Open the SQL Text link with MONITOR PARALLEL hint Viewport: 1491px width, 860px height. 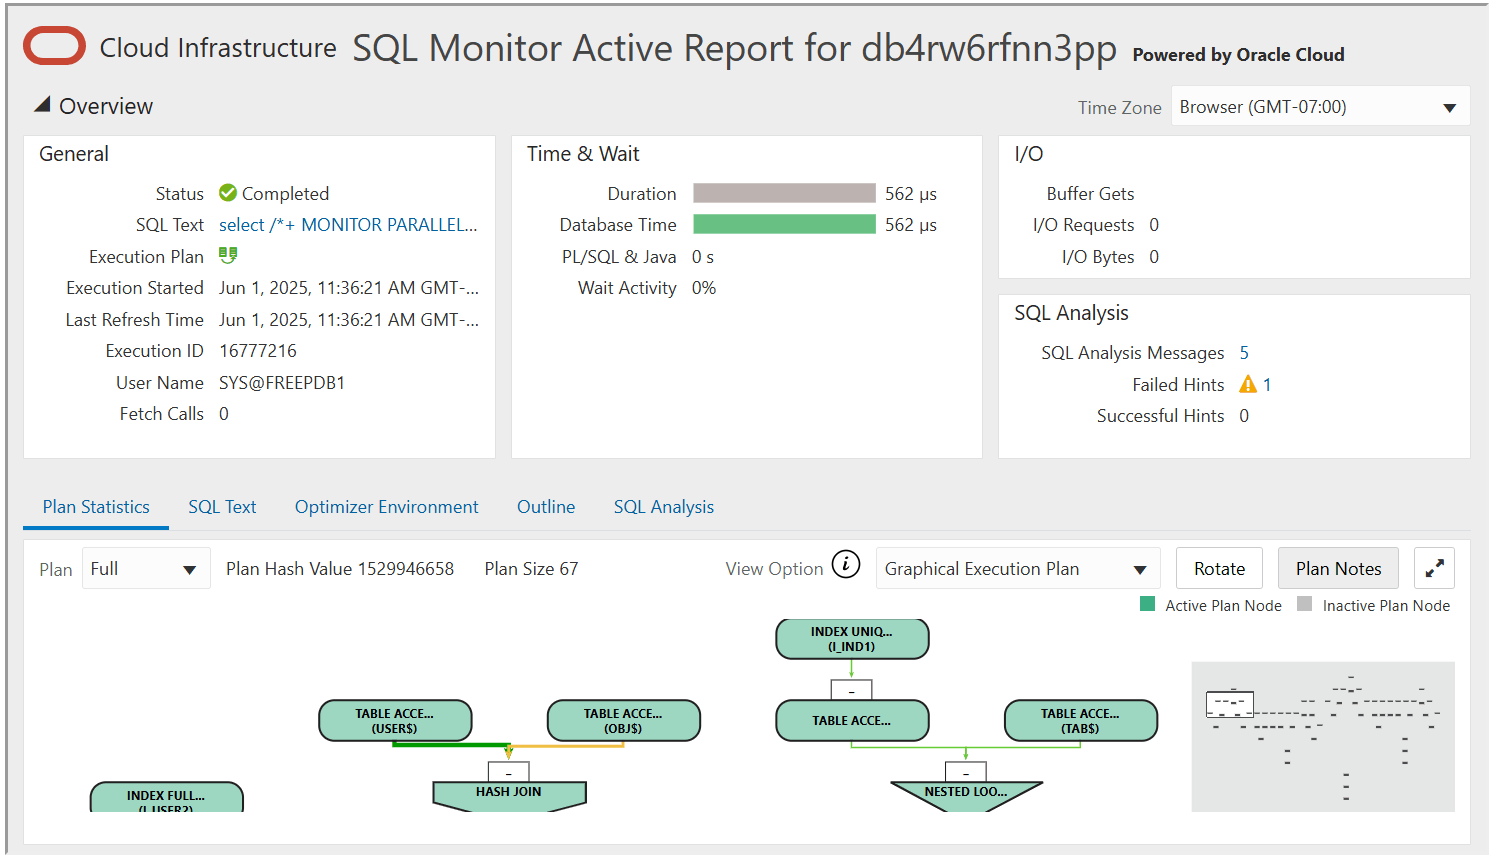pyautogui.click(x=348, y=224)
